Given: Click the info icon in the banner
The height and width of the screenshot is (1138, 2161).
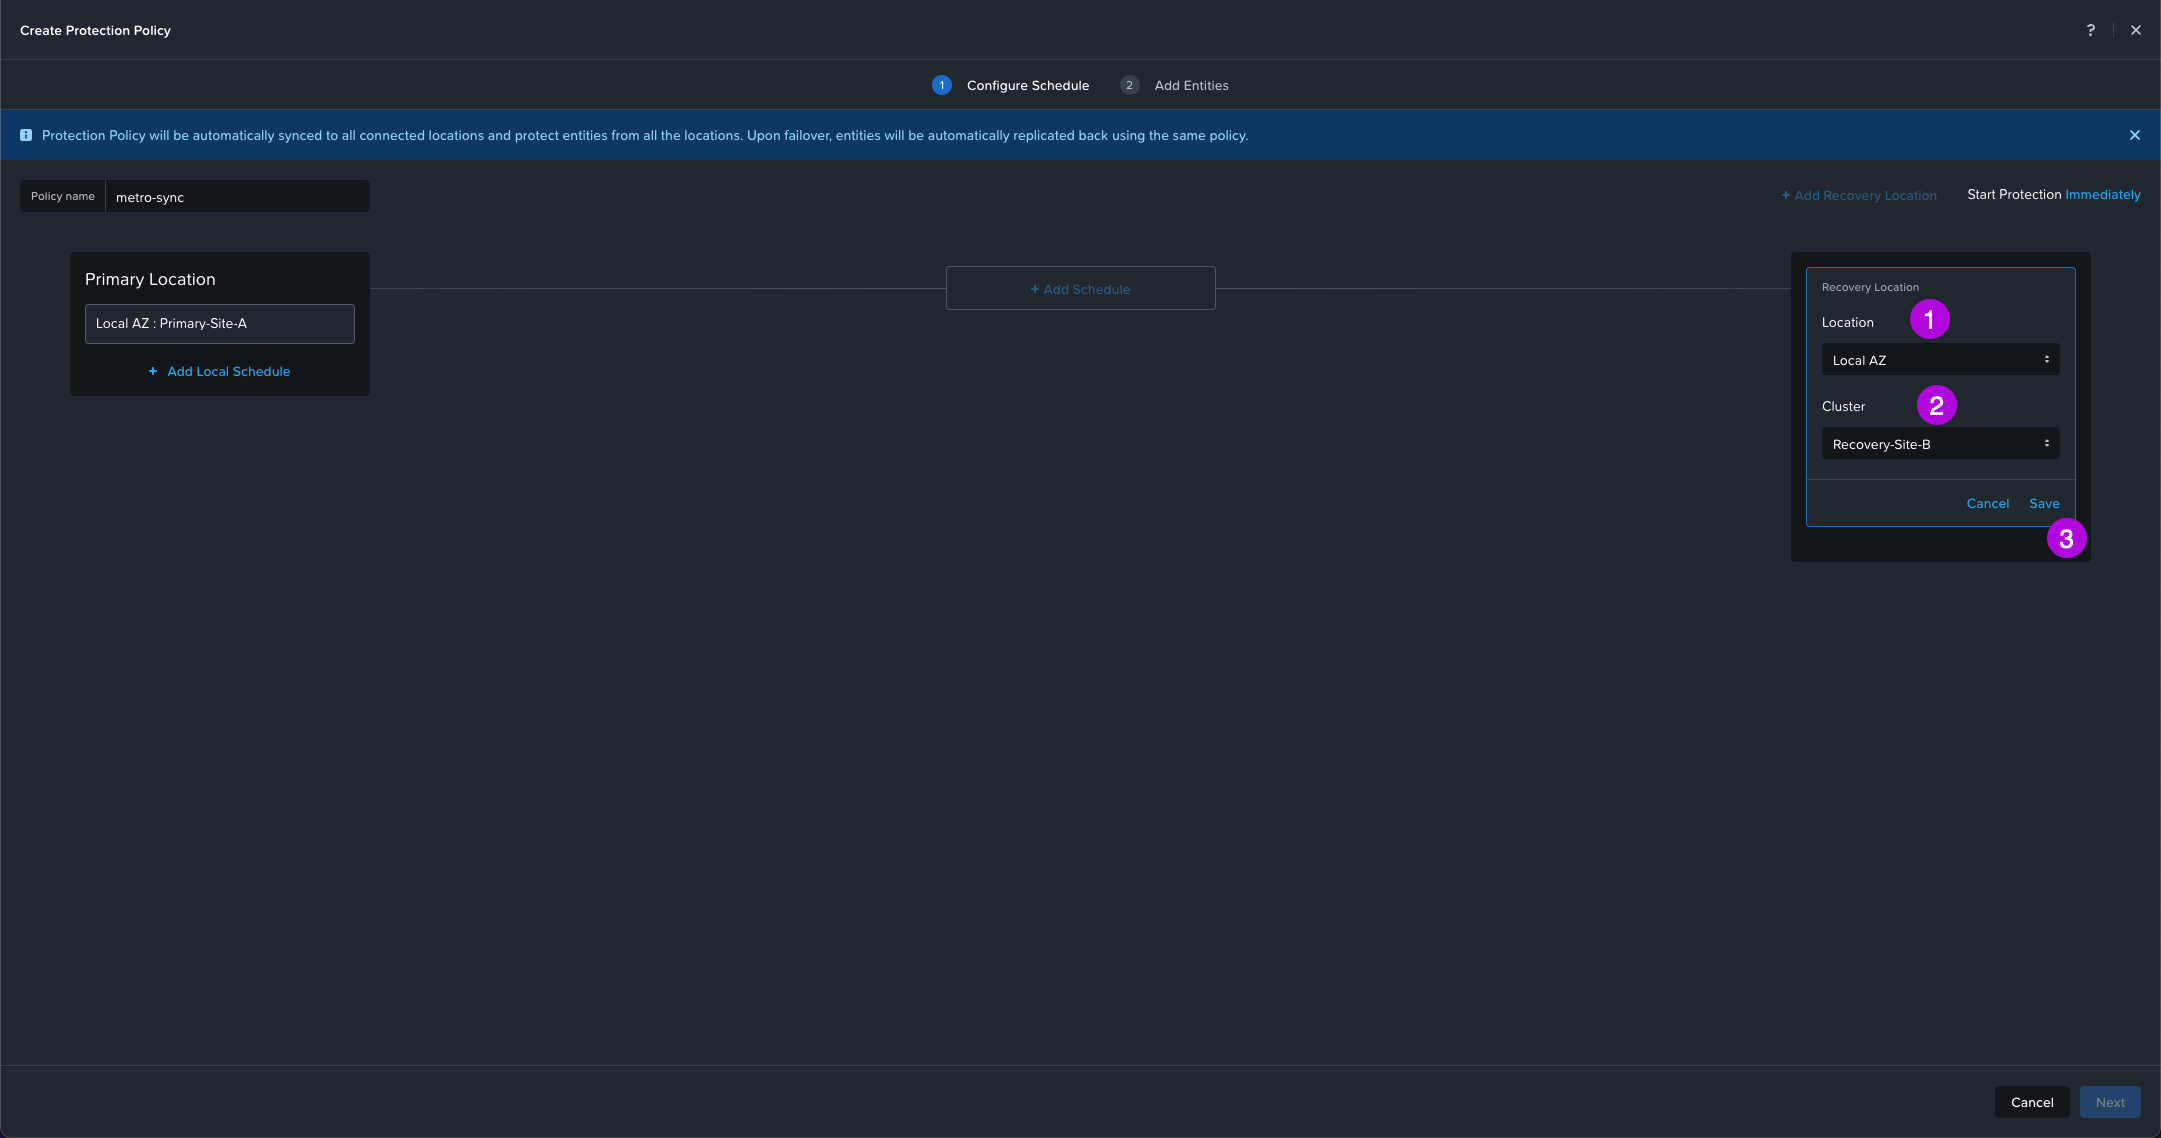Looking at the screenshot, I should [26, 135].
